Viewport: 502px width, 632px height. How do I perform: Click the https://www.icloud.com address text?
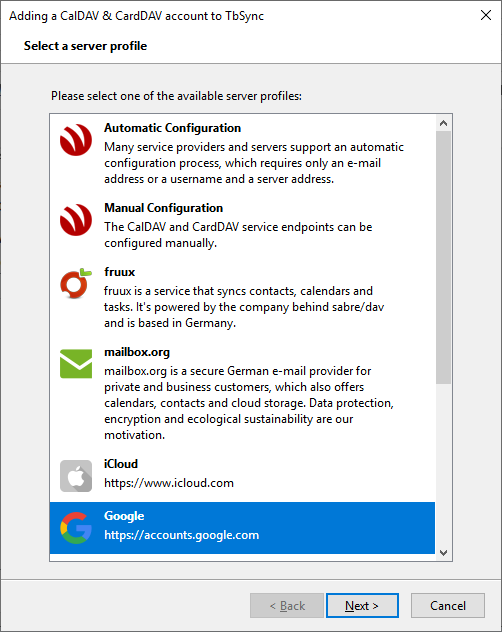pos(169,483)
